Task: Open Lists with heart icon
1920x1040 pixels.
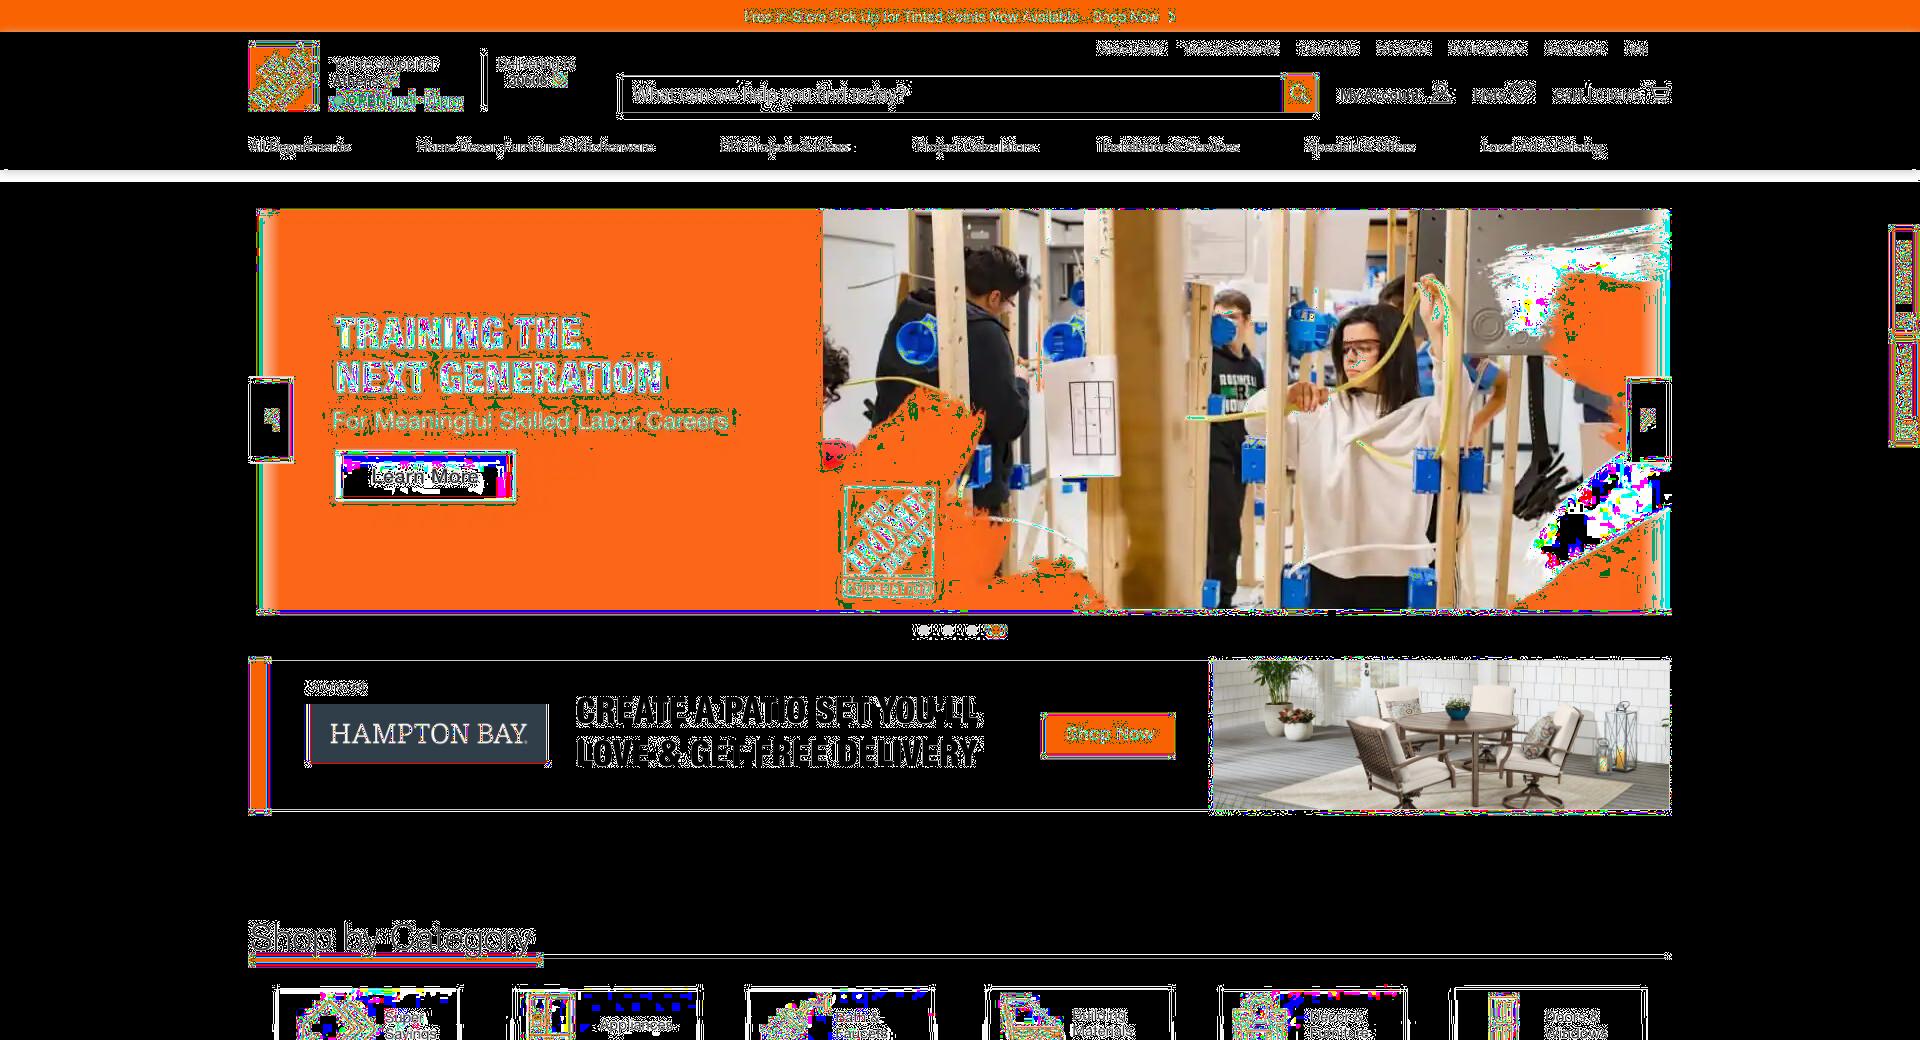Action: point(1503,94)
